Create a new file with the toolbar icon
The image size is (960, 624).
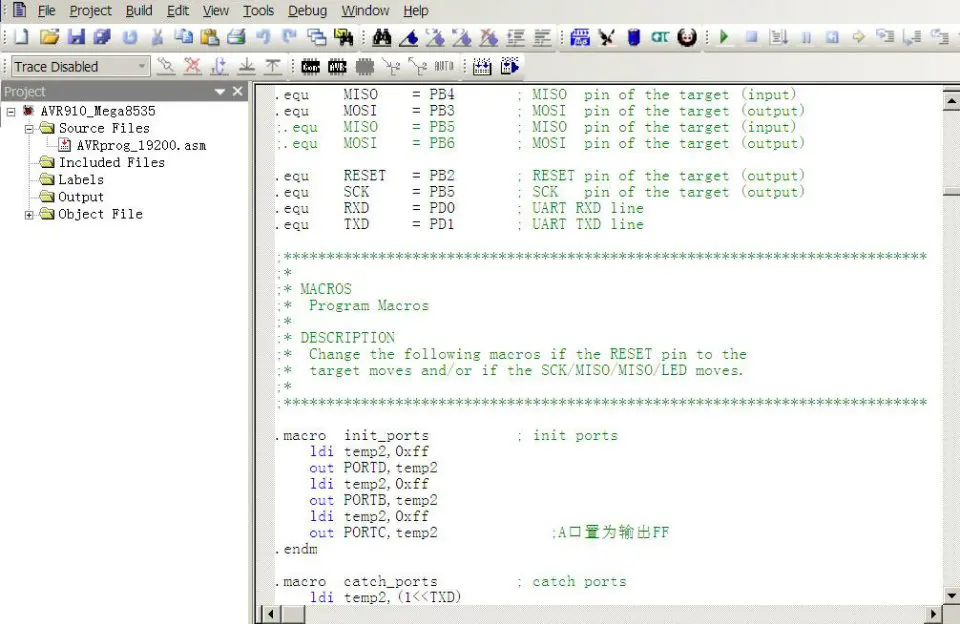pyautogui.click(x=21, y=37)
